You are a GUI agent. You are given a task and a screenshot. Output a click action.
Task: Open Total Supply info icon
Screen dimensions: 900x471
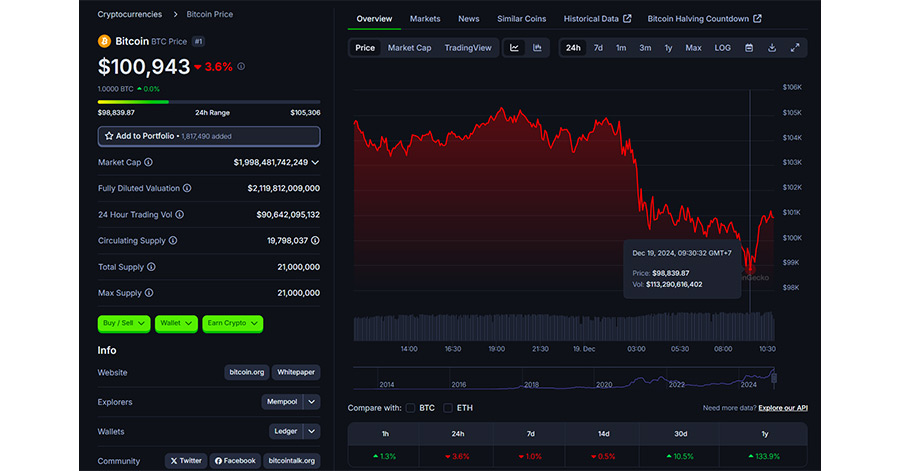pyautogui.click(x=151, y=267)
